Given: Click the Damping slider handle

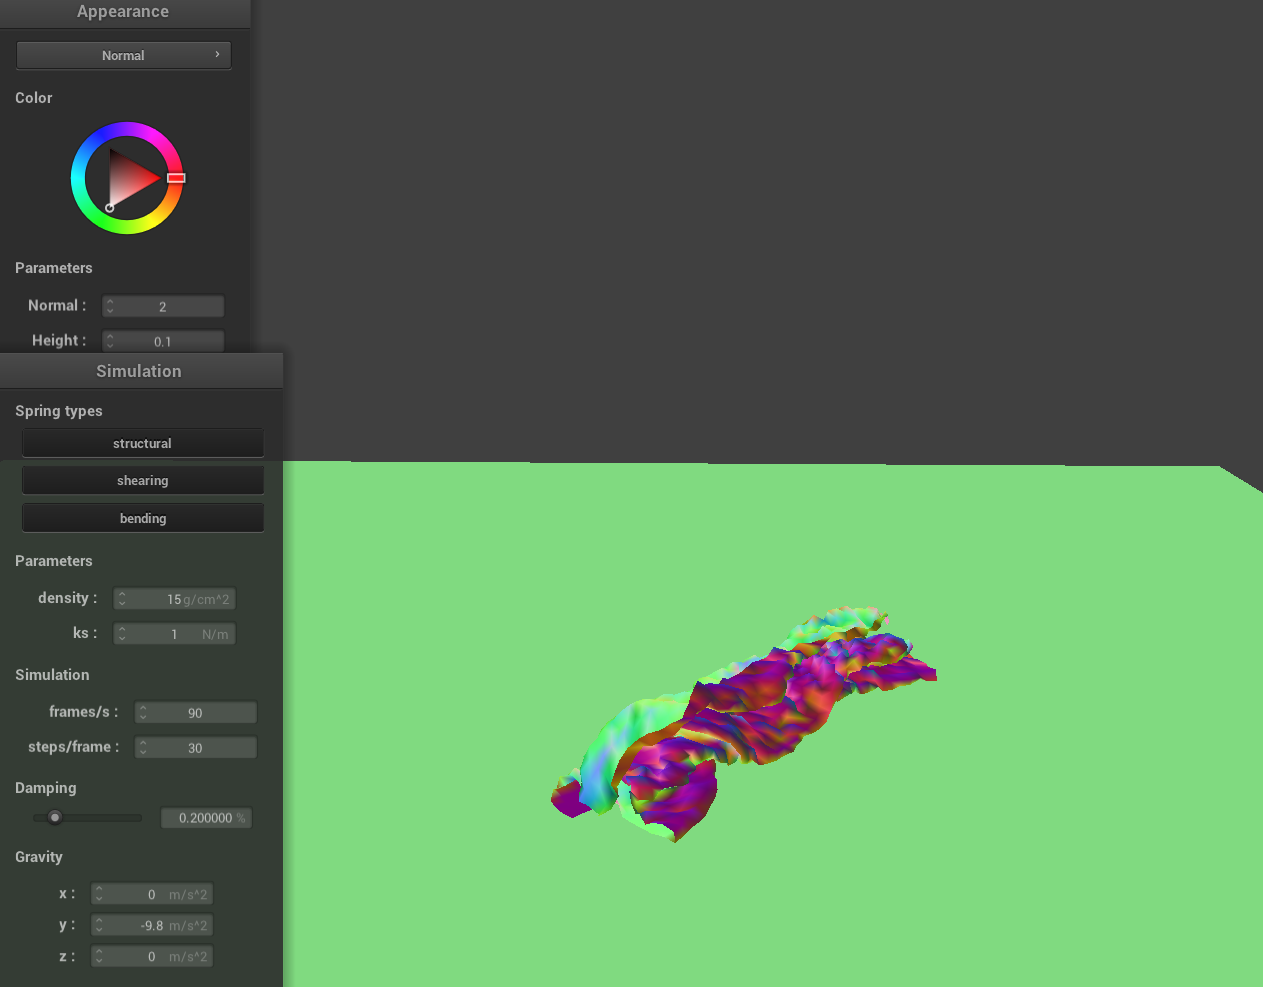Looking at the screenshot, I should (x=55, y=817).
